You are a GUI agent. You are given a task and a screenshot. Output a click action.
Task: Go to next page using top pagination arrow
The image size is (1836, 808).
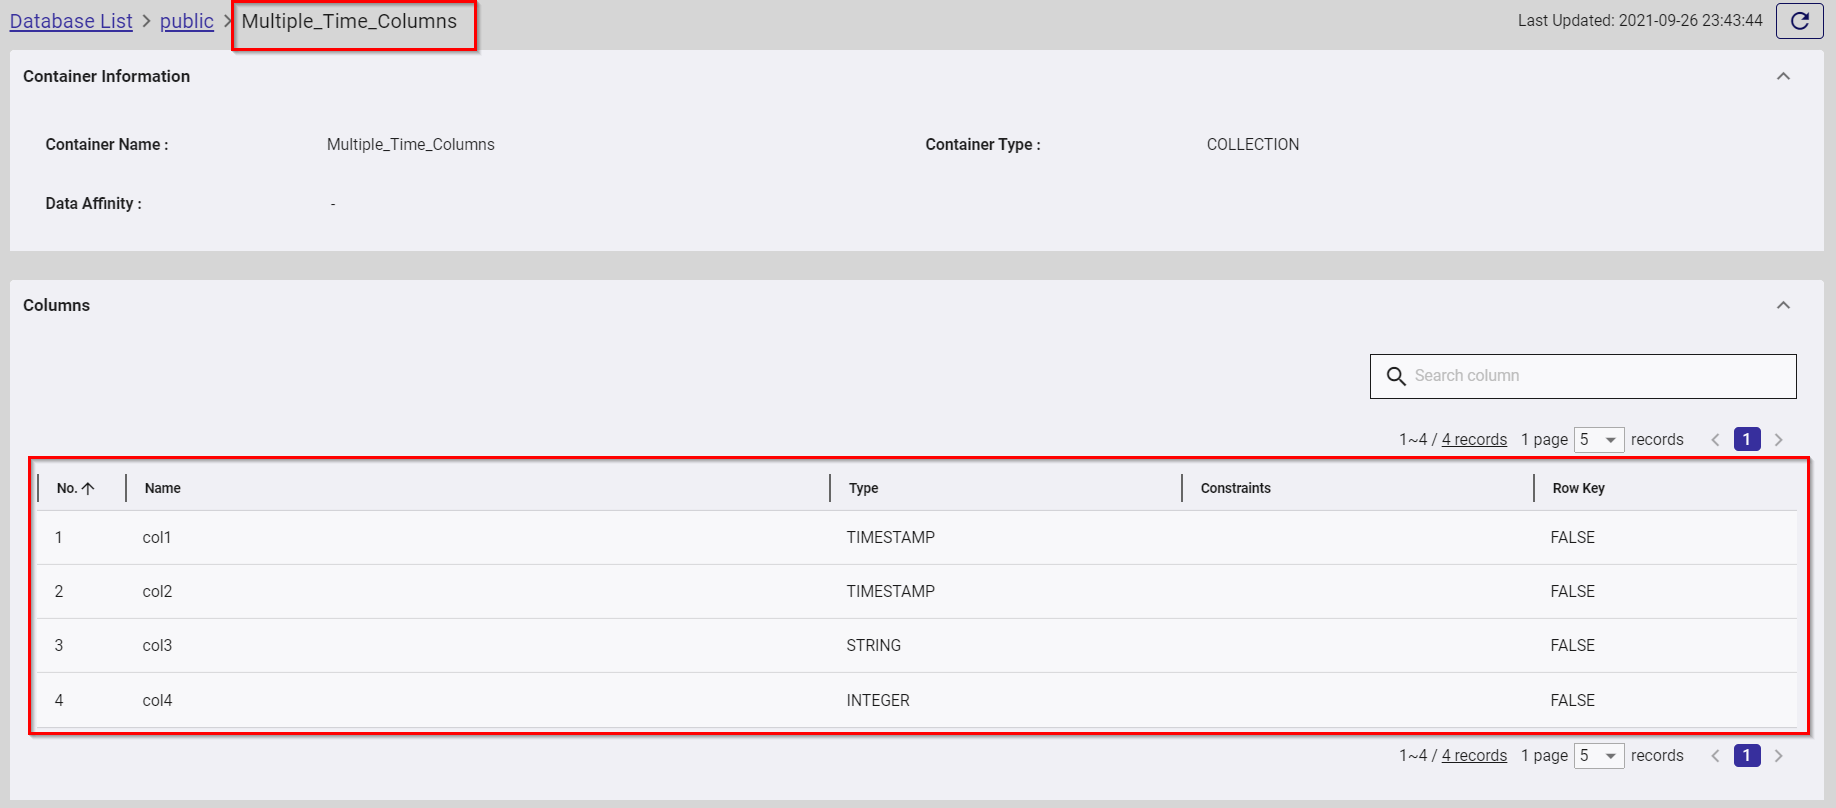tap(1778, 440)
